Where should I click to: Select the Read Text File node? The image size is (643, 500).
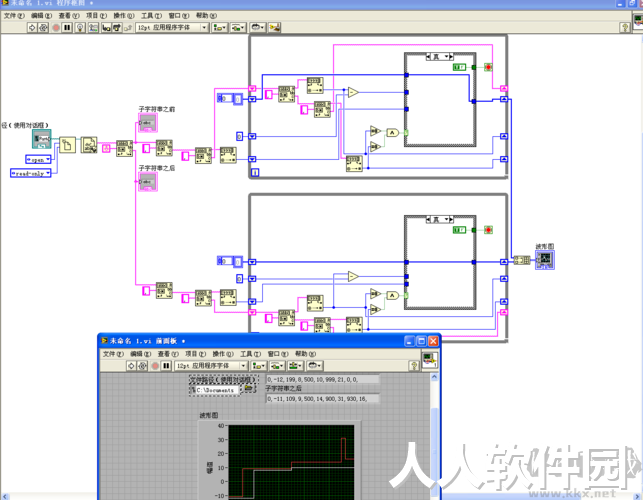pos(89,145)
